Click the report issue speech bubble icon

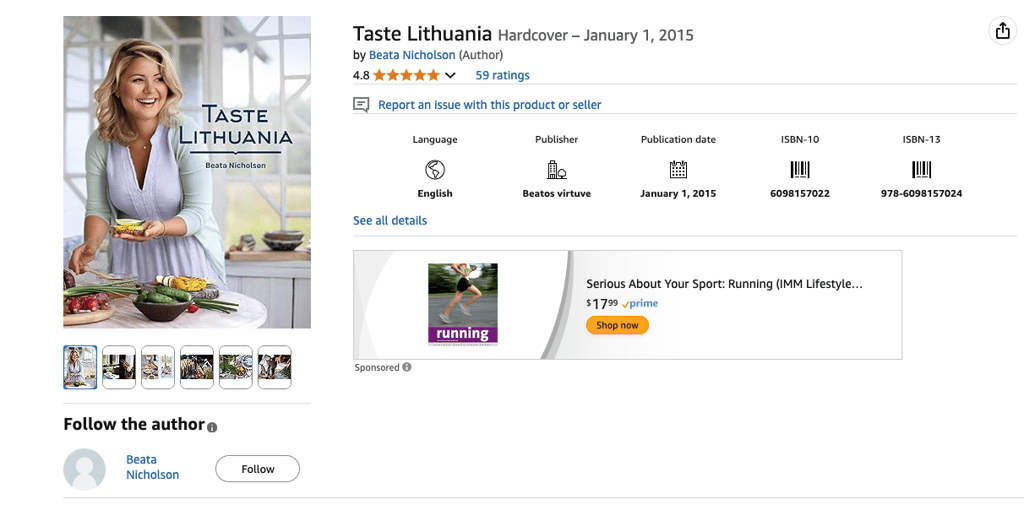(361, 105)
